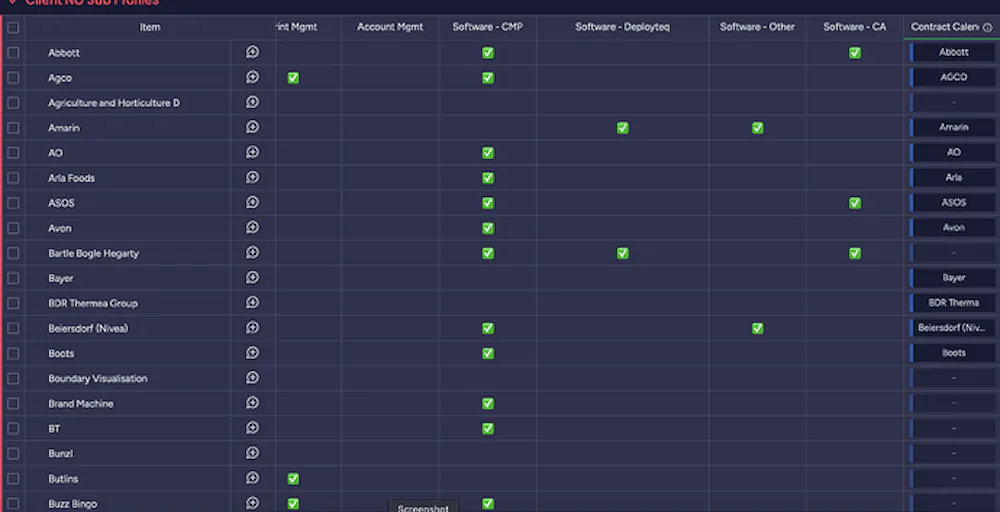This screenshot has width=1000, height=512.
Task: Click Software - Other column header
Action: click(757, 27)
